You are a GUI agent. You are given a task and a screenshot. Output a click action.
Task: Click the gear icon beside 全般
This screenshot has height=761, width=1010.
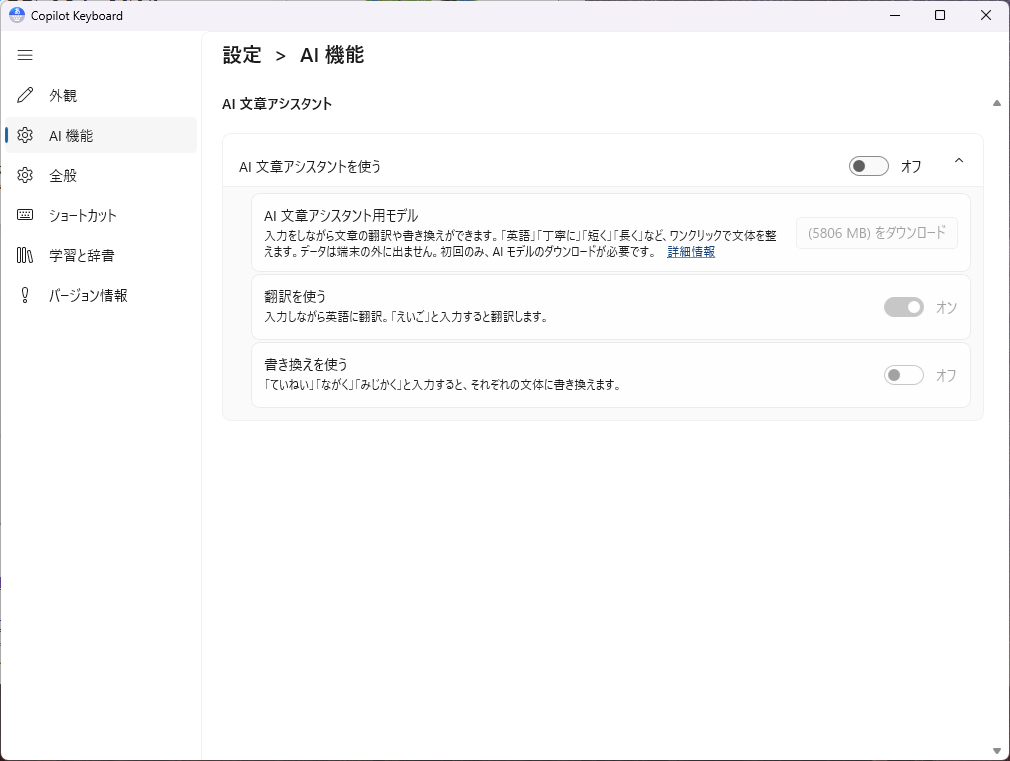click(25, 175)
